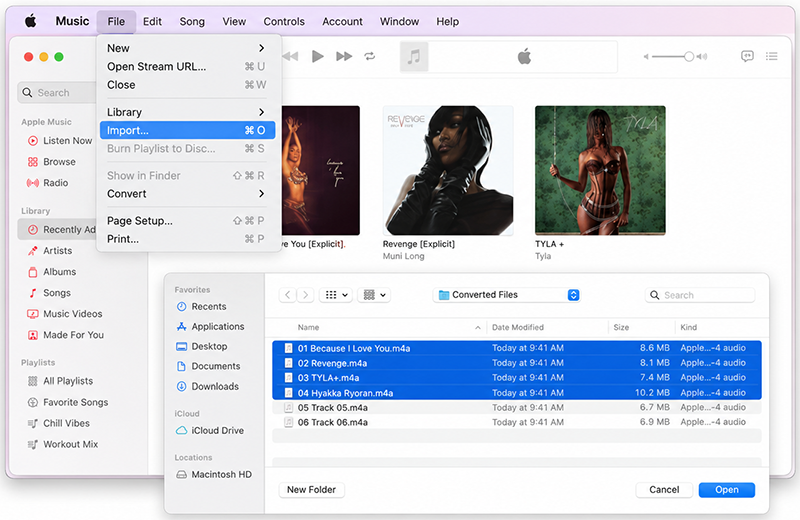Adjust the volume slider knob
This screenshot has width=800, height=520.
(x=689, y=57)
